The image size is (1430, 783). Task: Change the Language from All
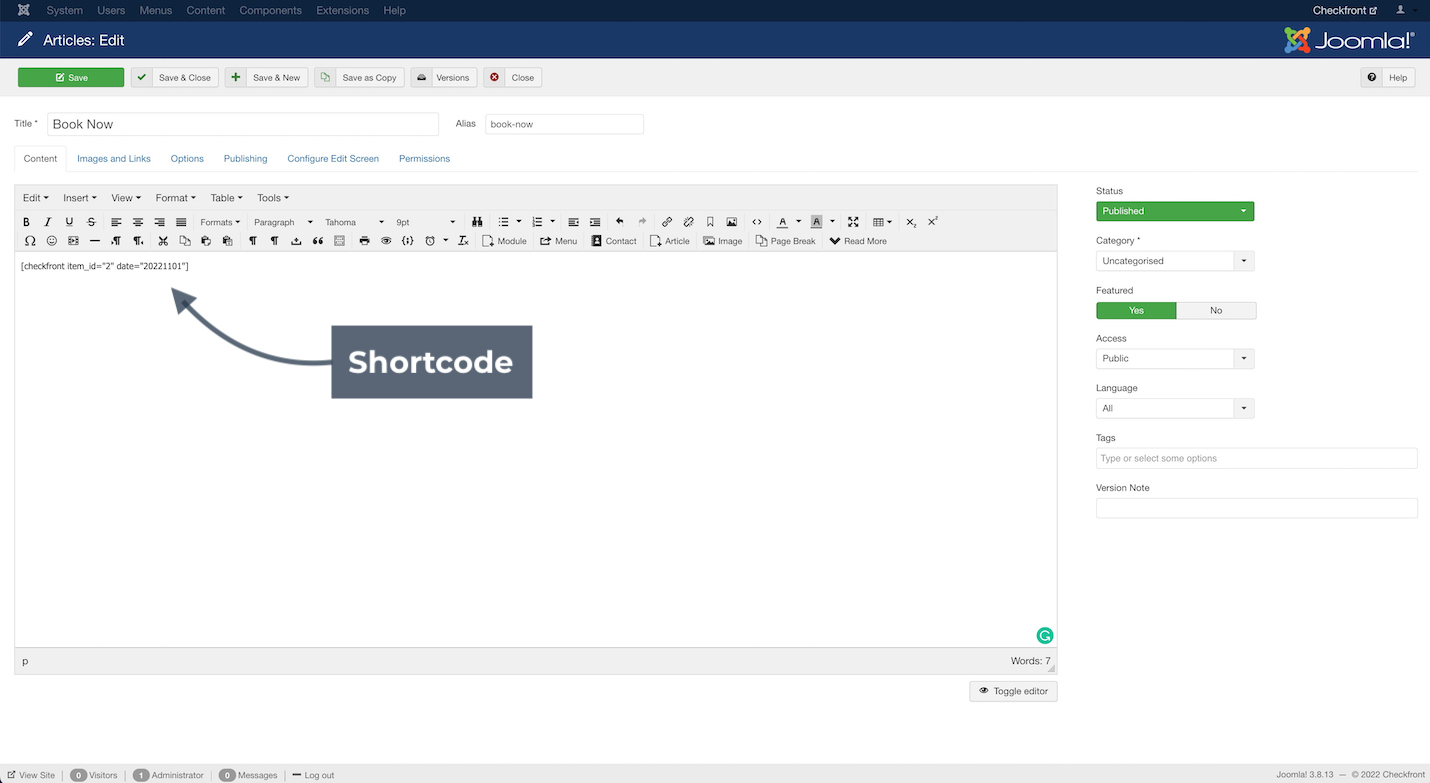[1243, 407]
